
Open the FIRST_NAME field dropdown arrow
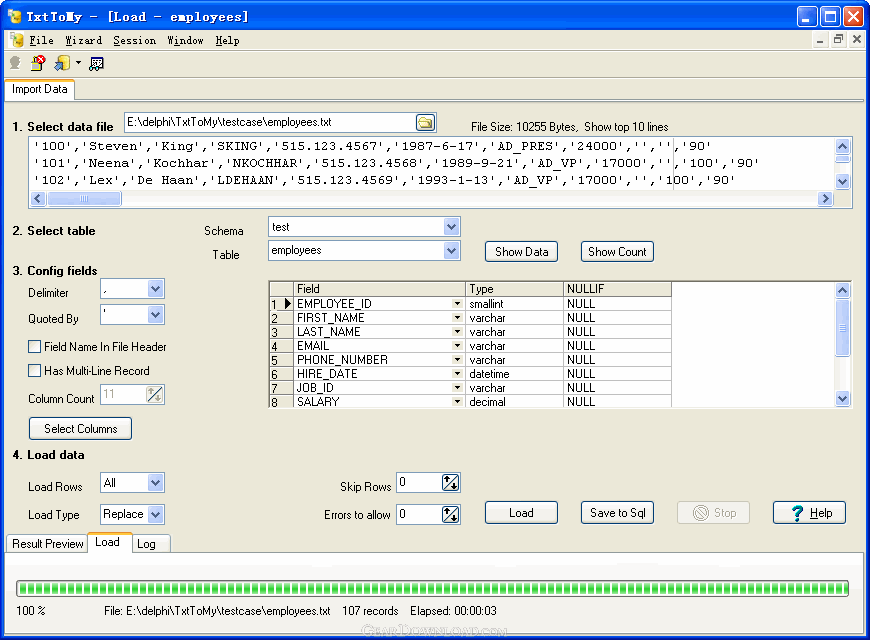pyautogui.click(x=457, y=318)
